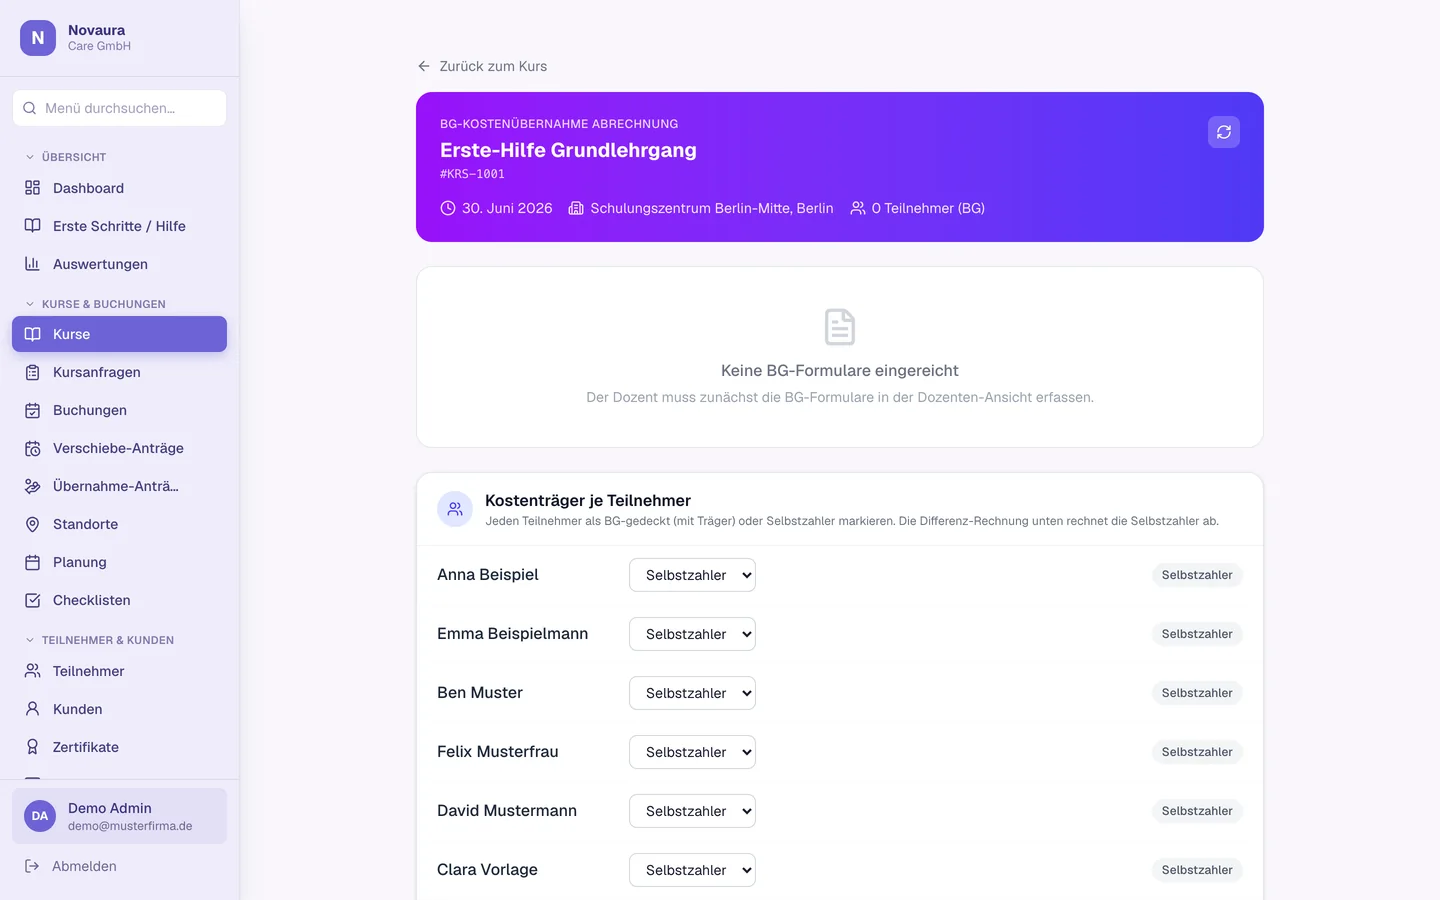
Task: Click the Selbstzahler badge for Ben Muster
Action: click(x=1197, y=693)
